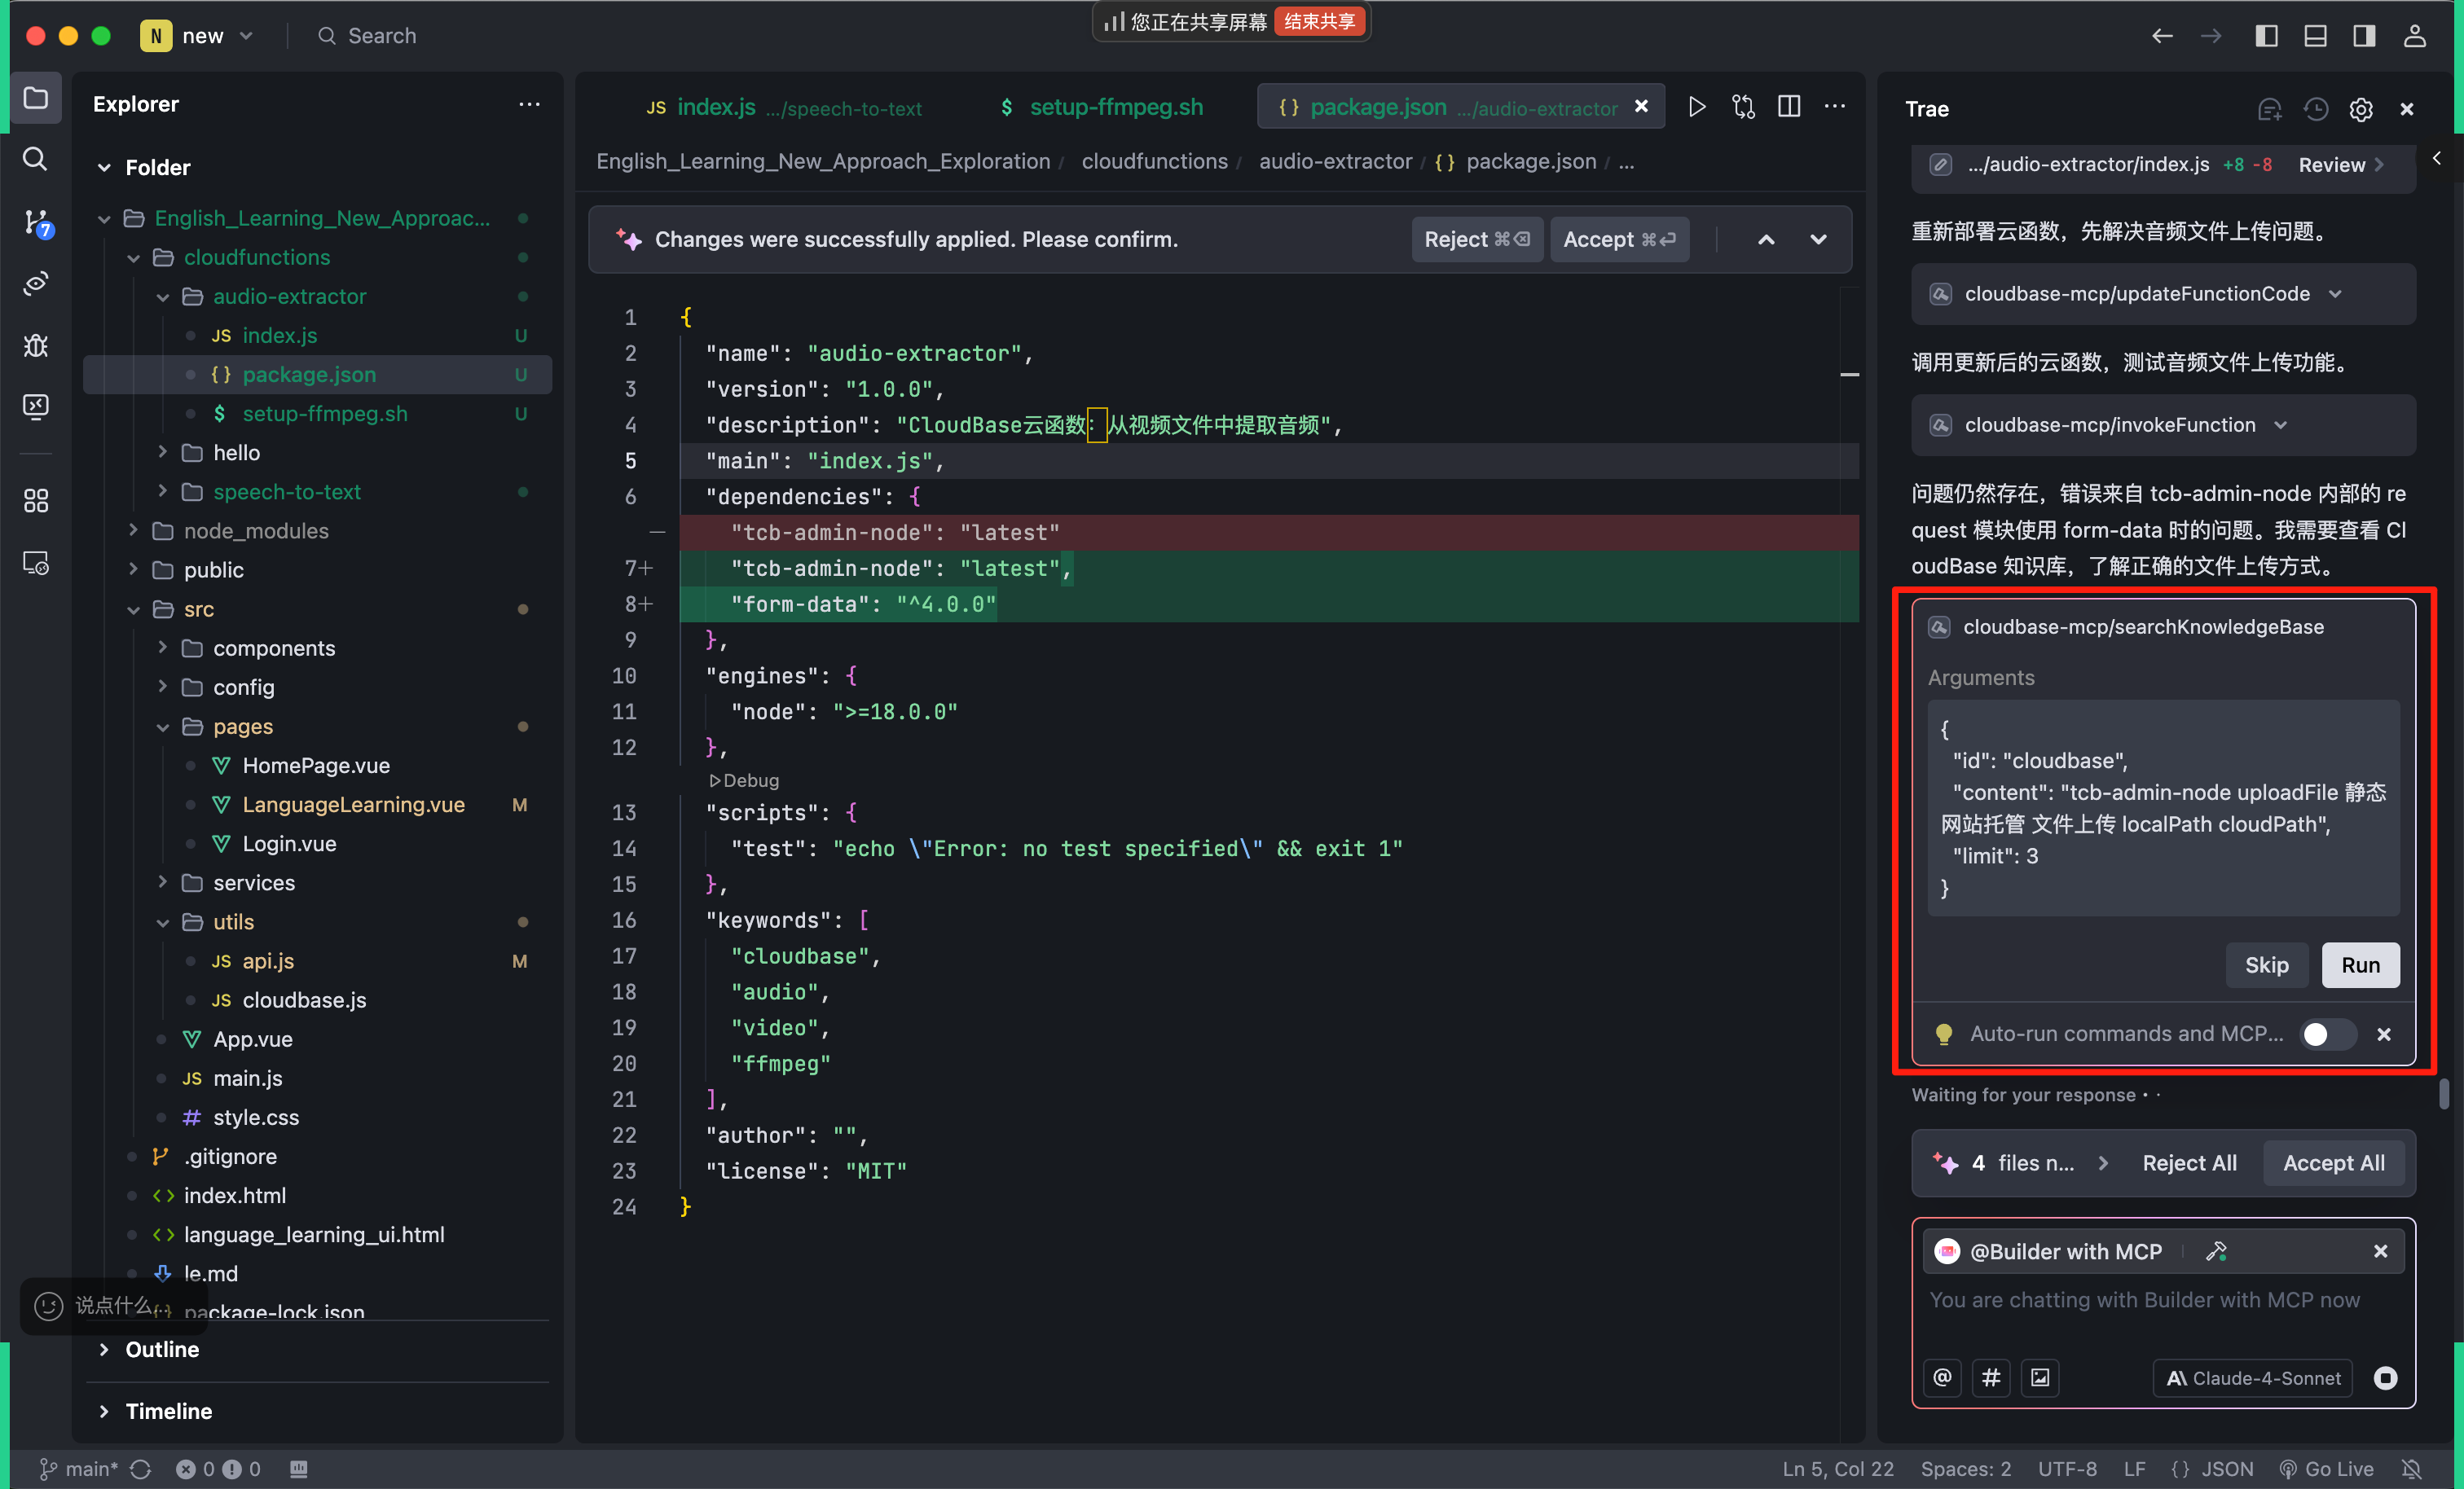Open the user account icon
Image resolution: width=2464 pixels, height=1489 pixels.
click(2414, 36)
